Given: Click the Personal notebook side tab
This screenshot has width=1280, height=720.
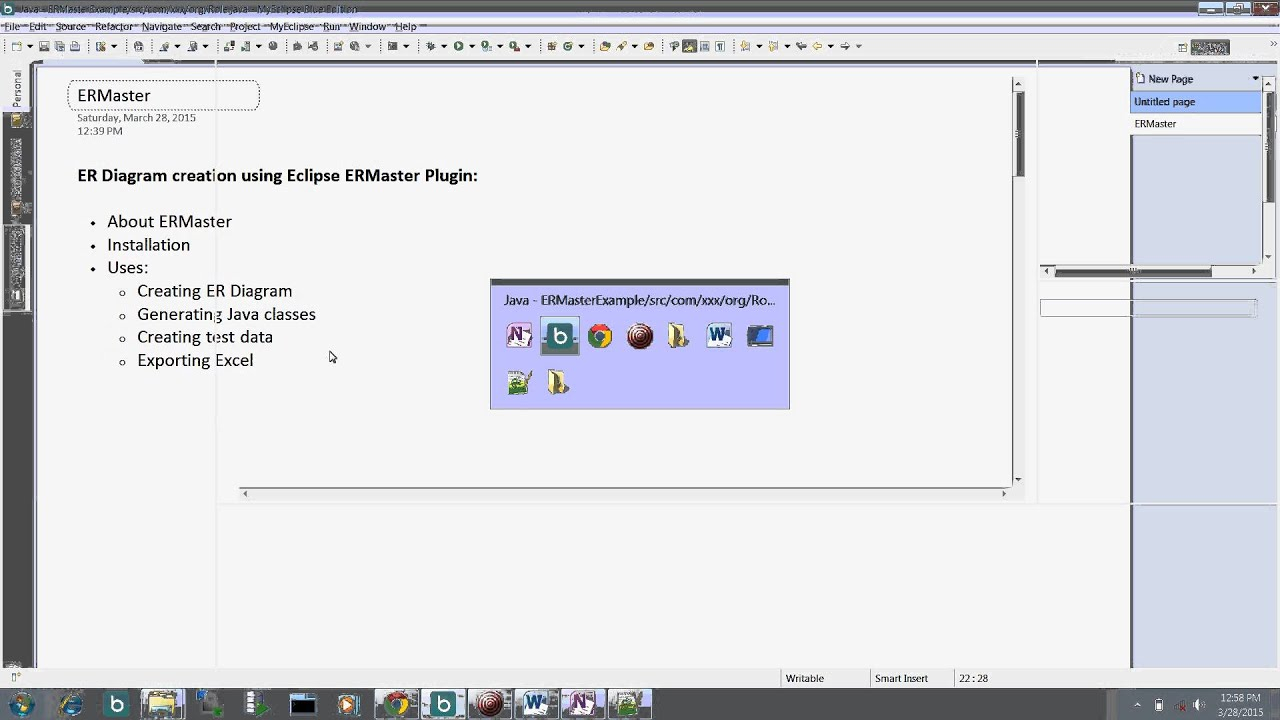Looking at the screenshot, I should pyautogui.click(x=17, y=88).
